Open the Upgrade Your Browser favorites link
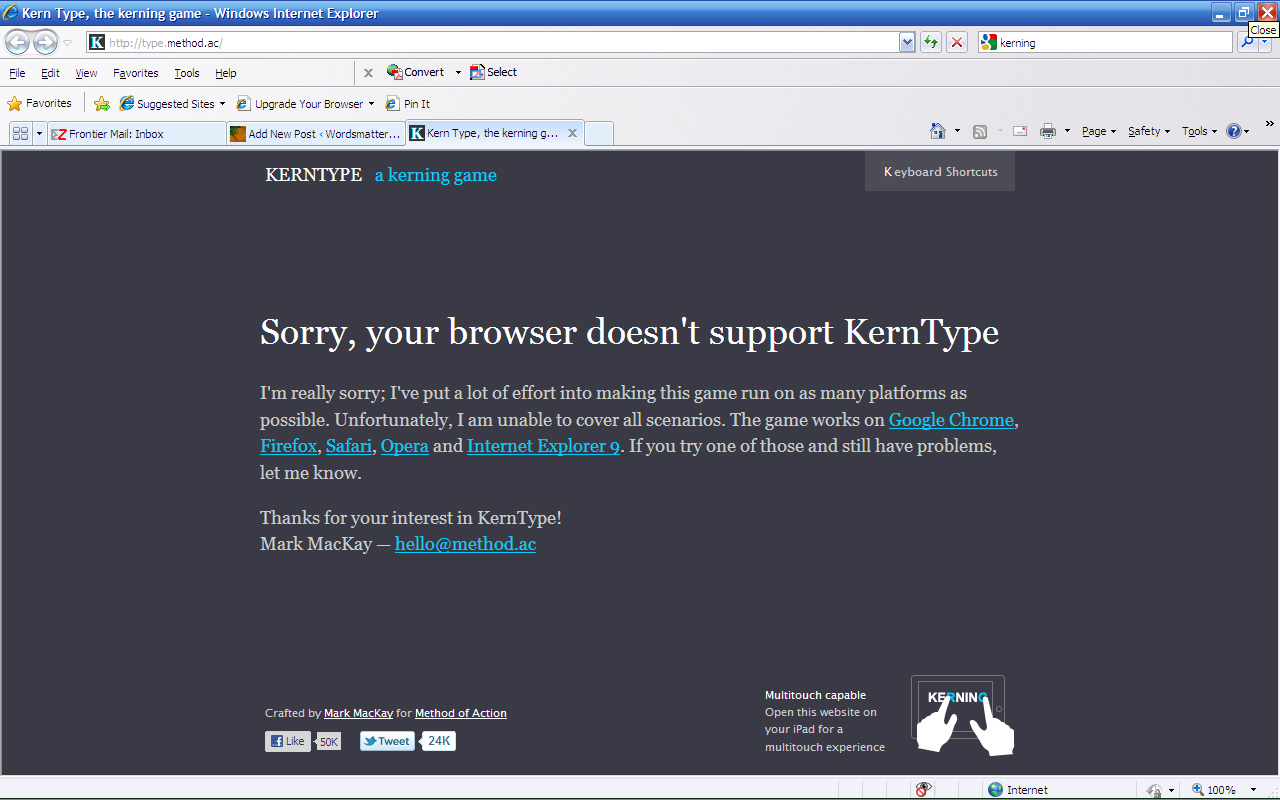 point(305,103)
